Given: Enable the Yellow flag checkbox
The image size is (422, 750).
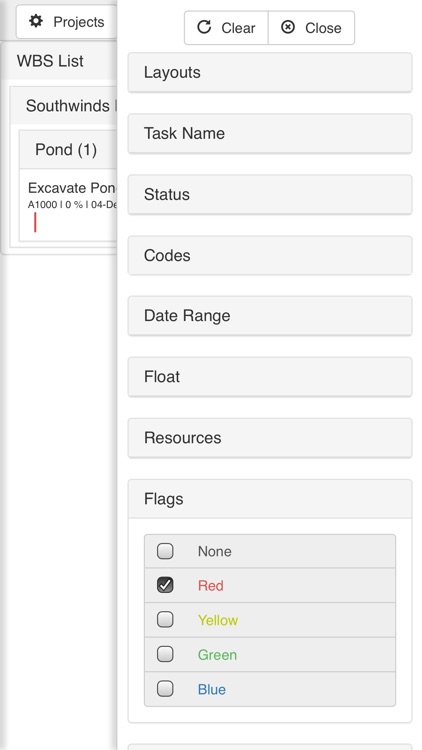Looking at the screenshot, I should coord(165,619).
